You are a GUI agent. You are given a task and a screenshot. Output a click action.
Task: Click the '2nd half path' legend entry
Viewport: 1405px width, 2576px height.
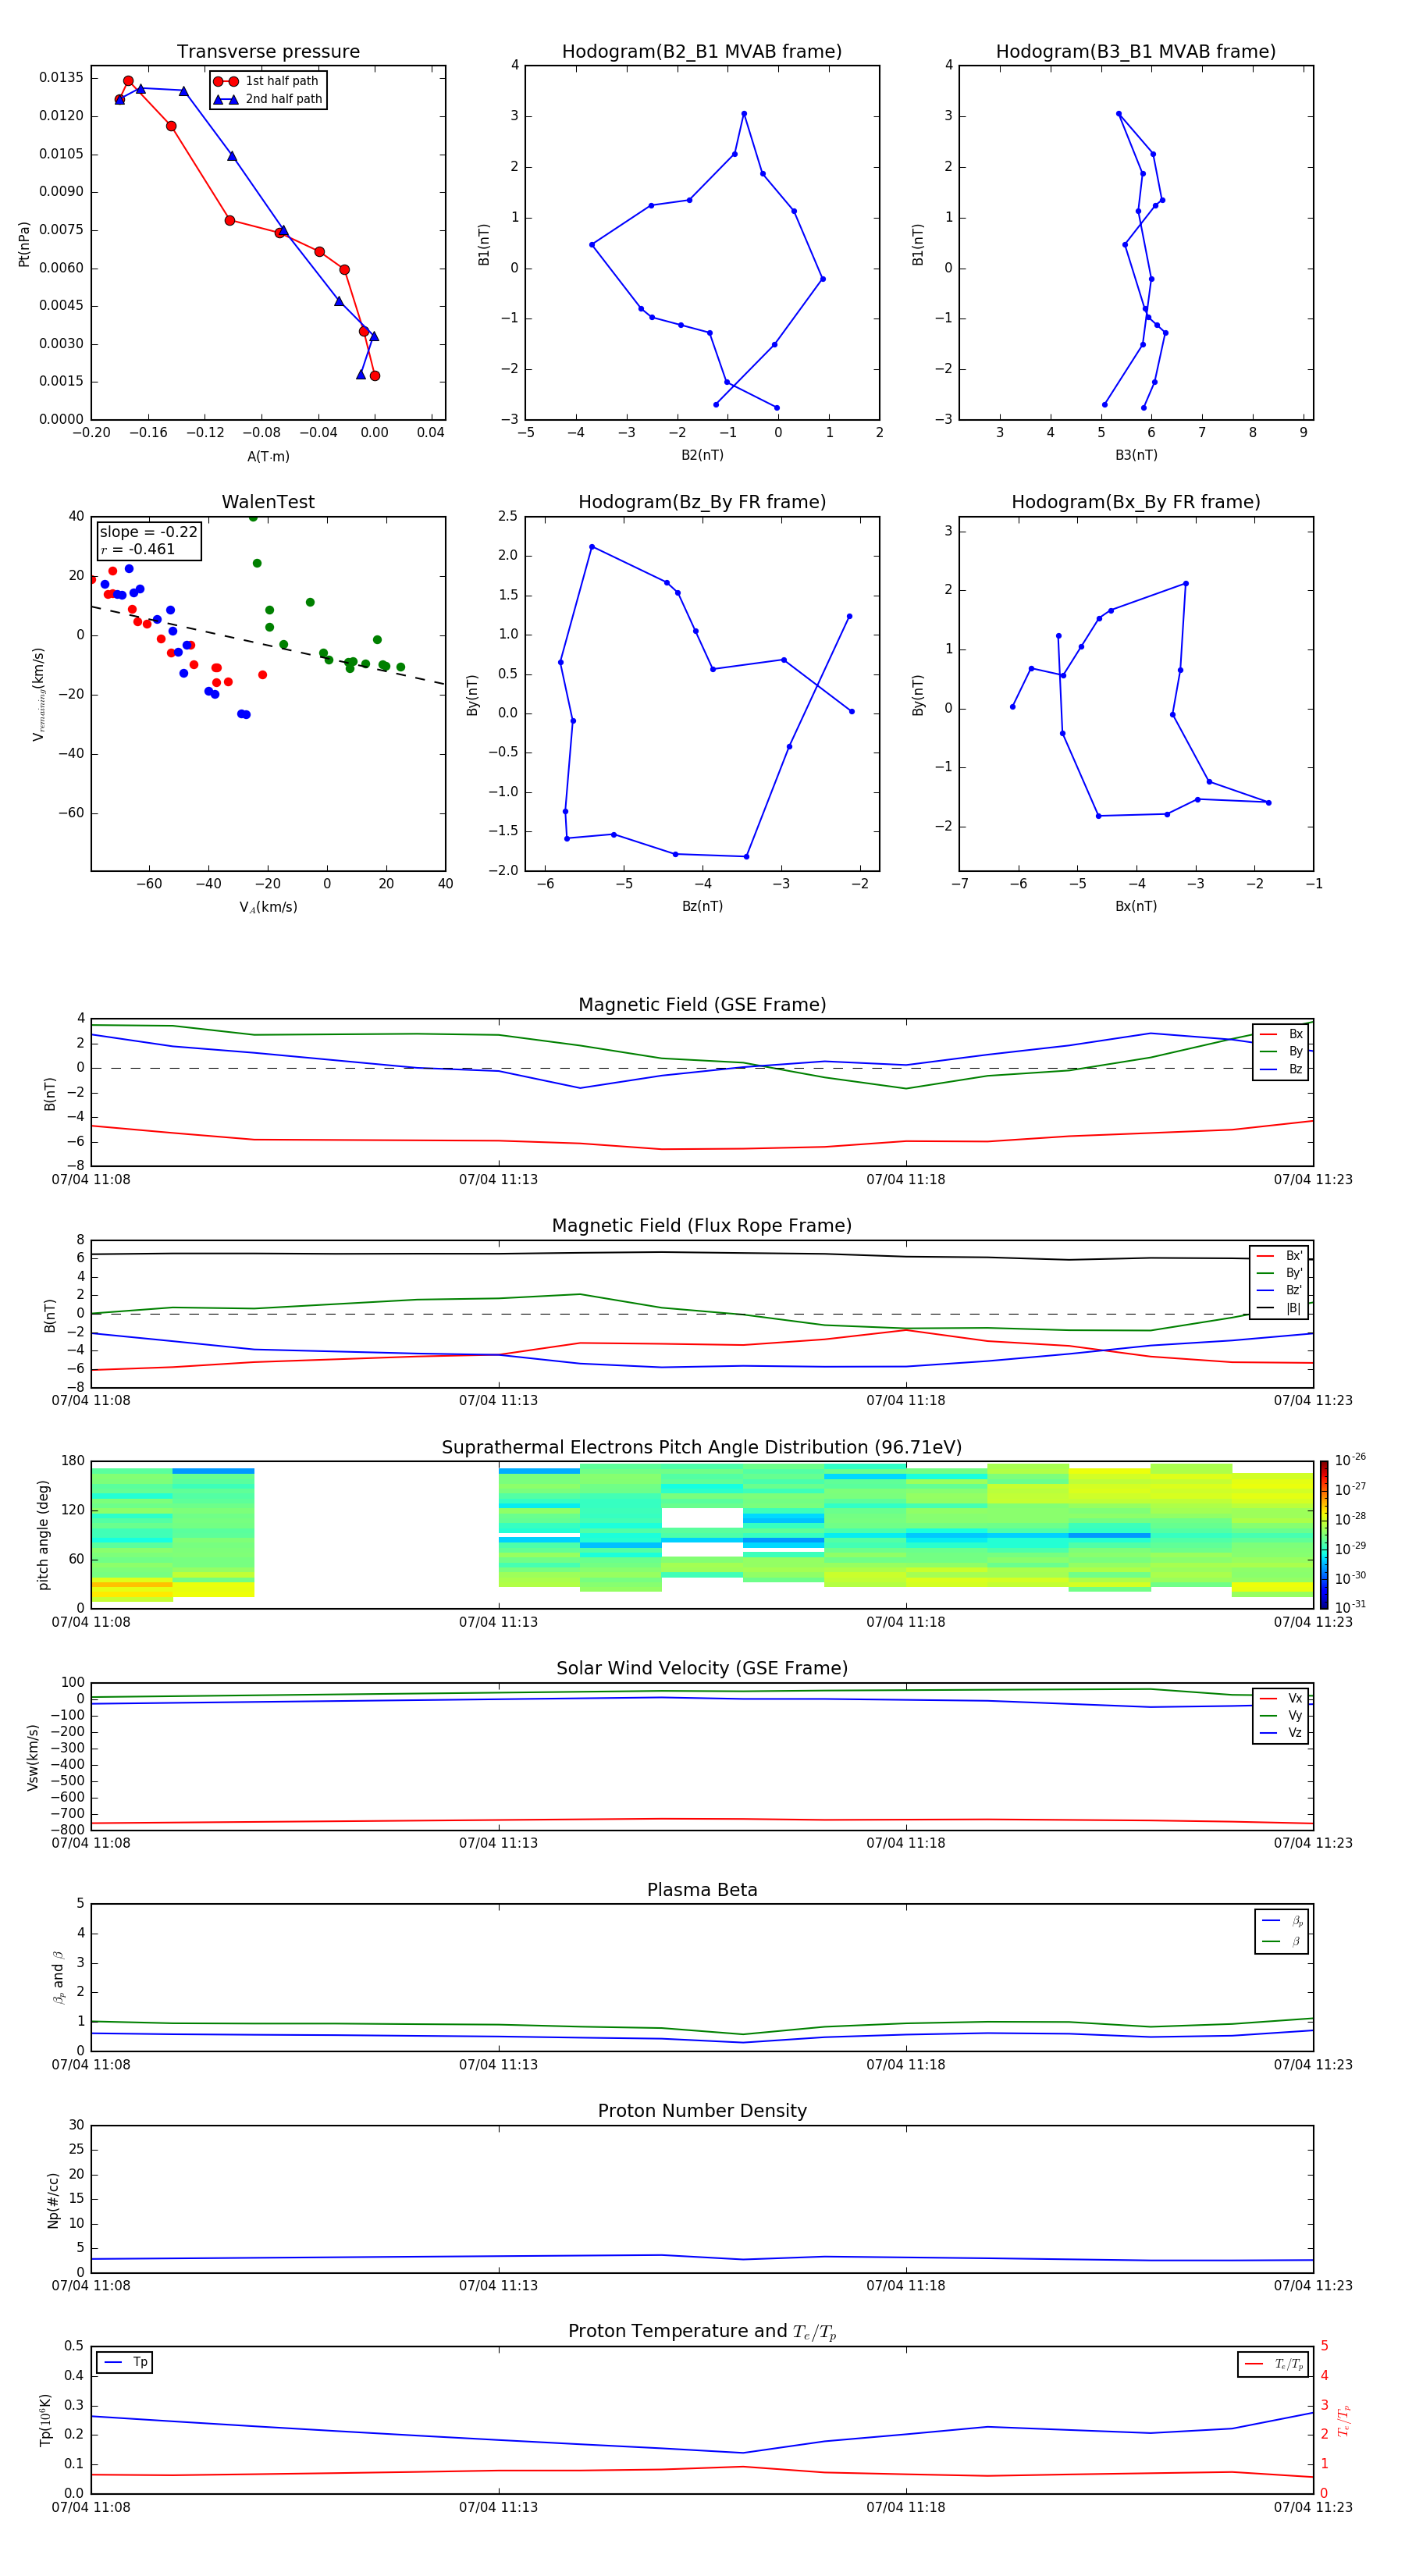[268, 99]
